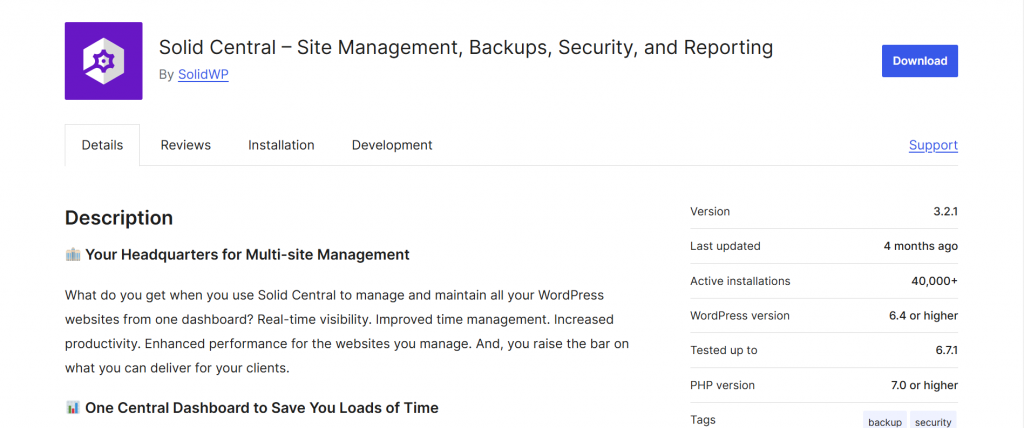
Task: Click the building emoji before Your Headquarters
Action: (72, 254)
